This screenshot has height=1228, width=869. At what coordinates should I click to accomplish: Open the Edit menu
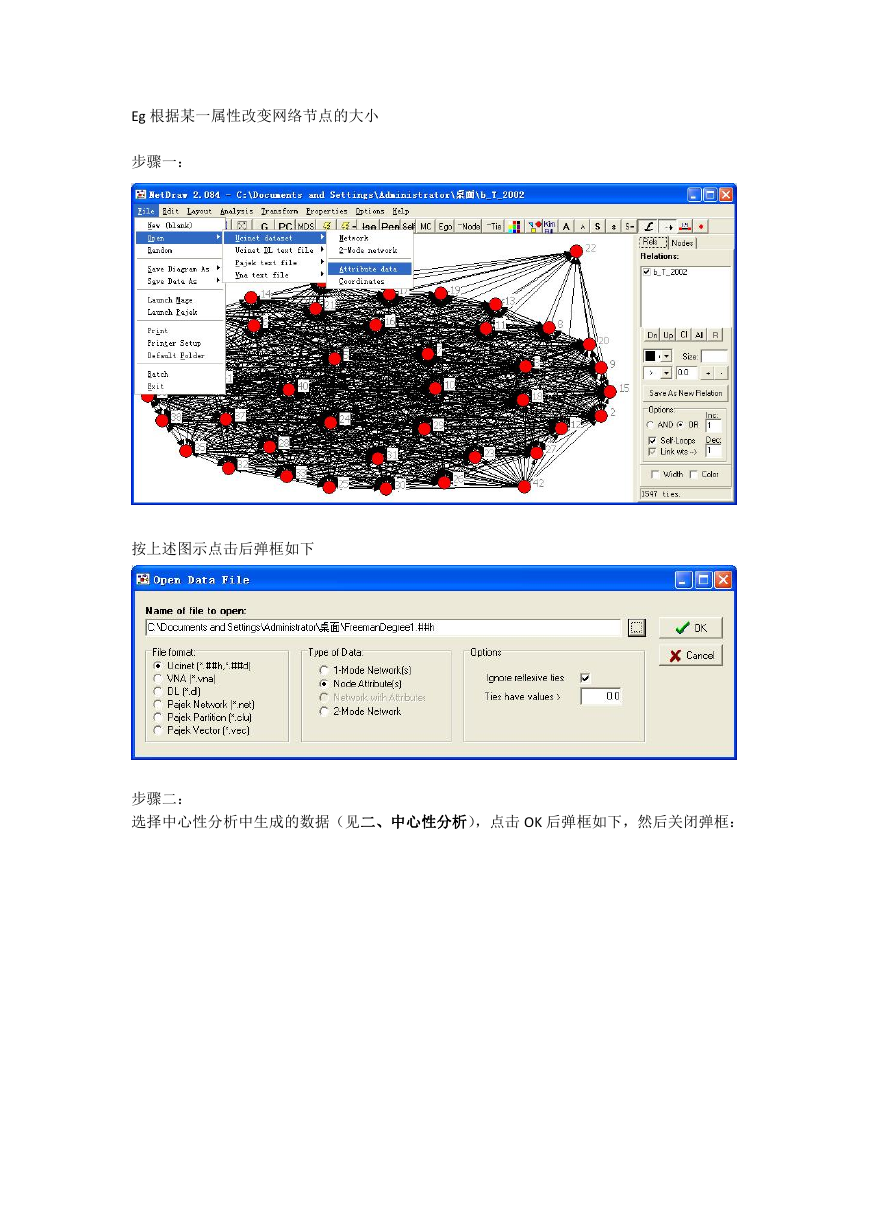171,211
